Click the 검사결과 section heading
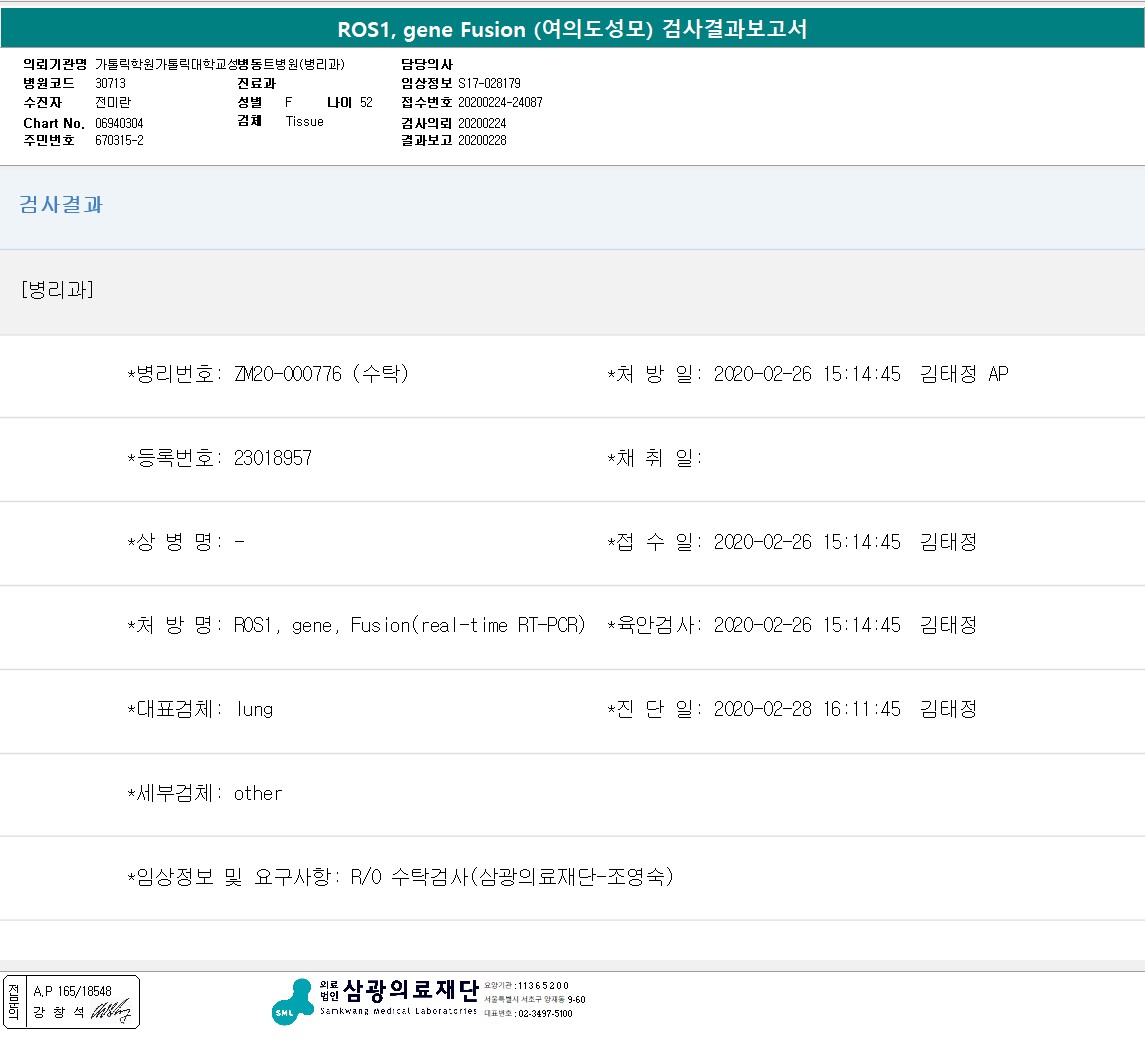The width and height of the screenshot is (1145, 1040). pyautogui.click(x=61, y=204)
